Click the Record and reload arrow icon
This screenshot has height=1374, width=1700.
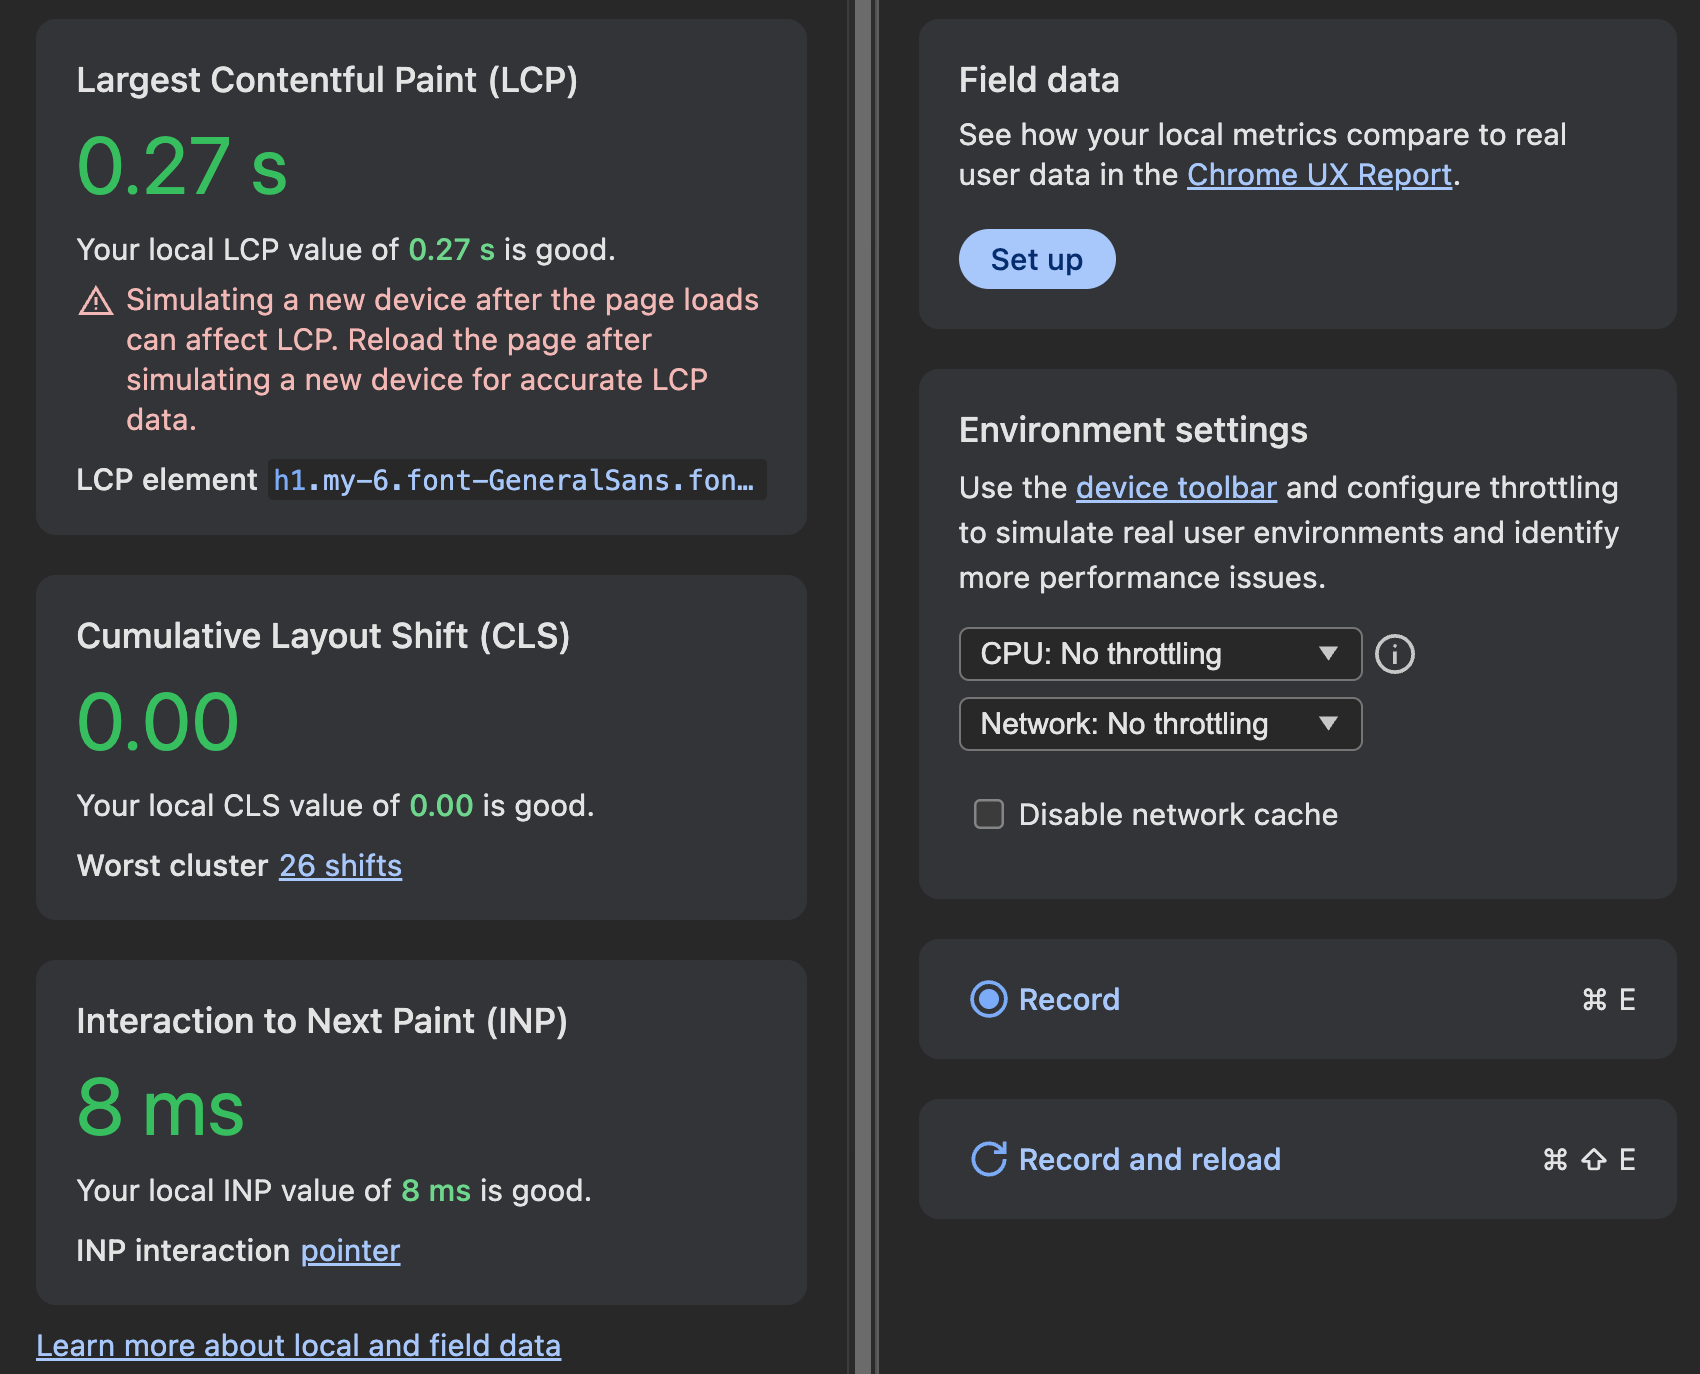click(989, 1159)
